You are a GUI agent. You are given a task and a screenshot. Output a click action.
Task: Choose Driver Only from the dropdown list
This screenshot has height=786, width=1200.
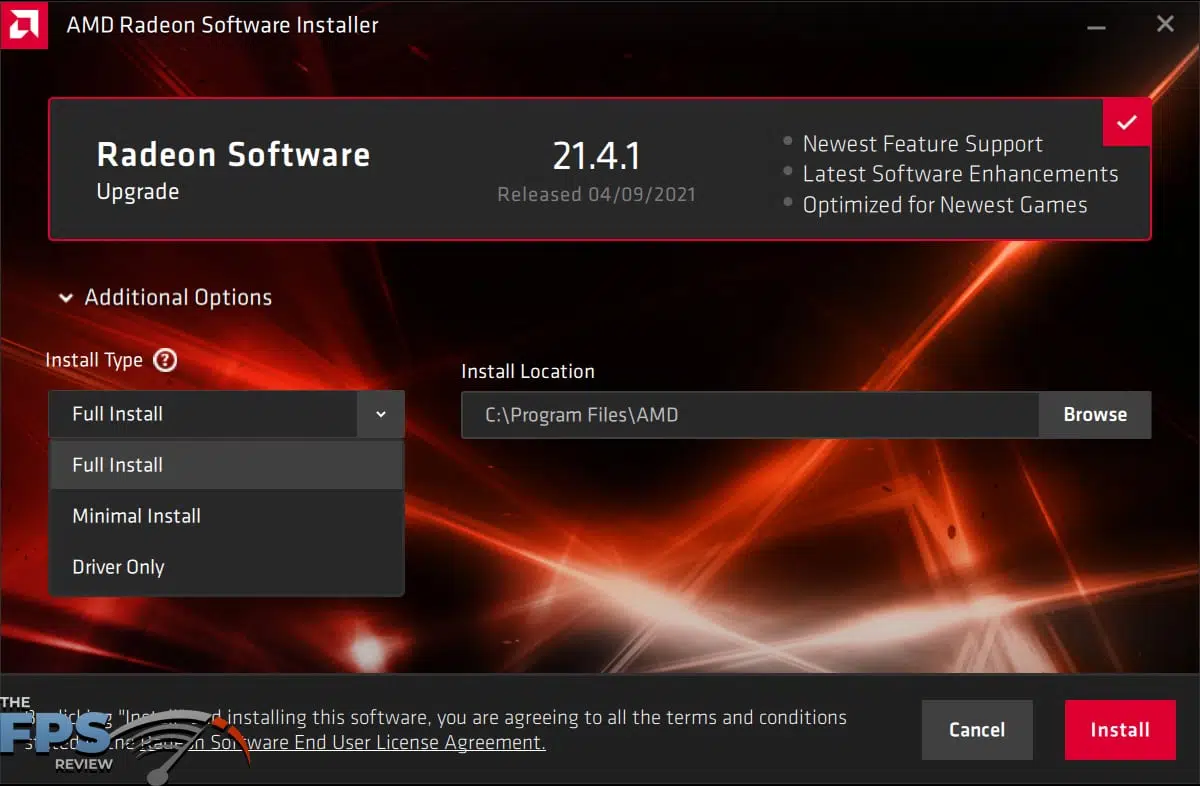tap(226, 567)
